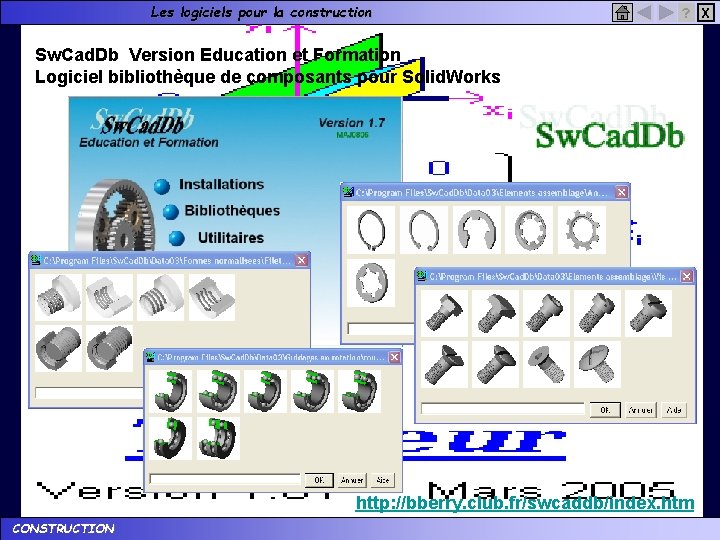Screen dimensions: 720x540
Task: Click the Version 1.7 label
Action: pyautogui.click(x=352, y=123)
